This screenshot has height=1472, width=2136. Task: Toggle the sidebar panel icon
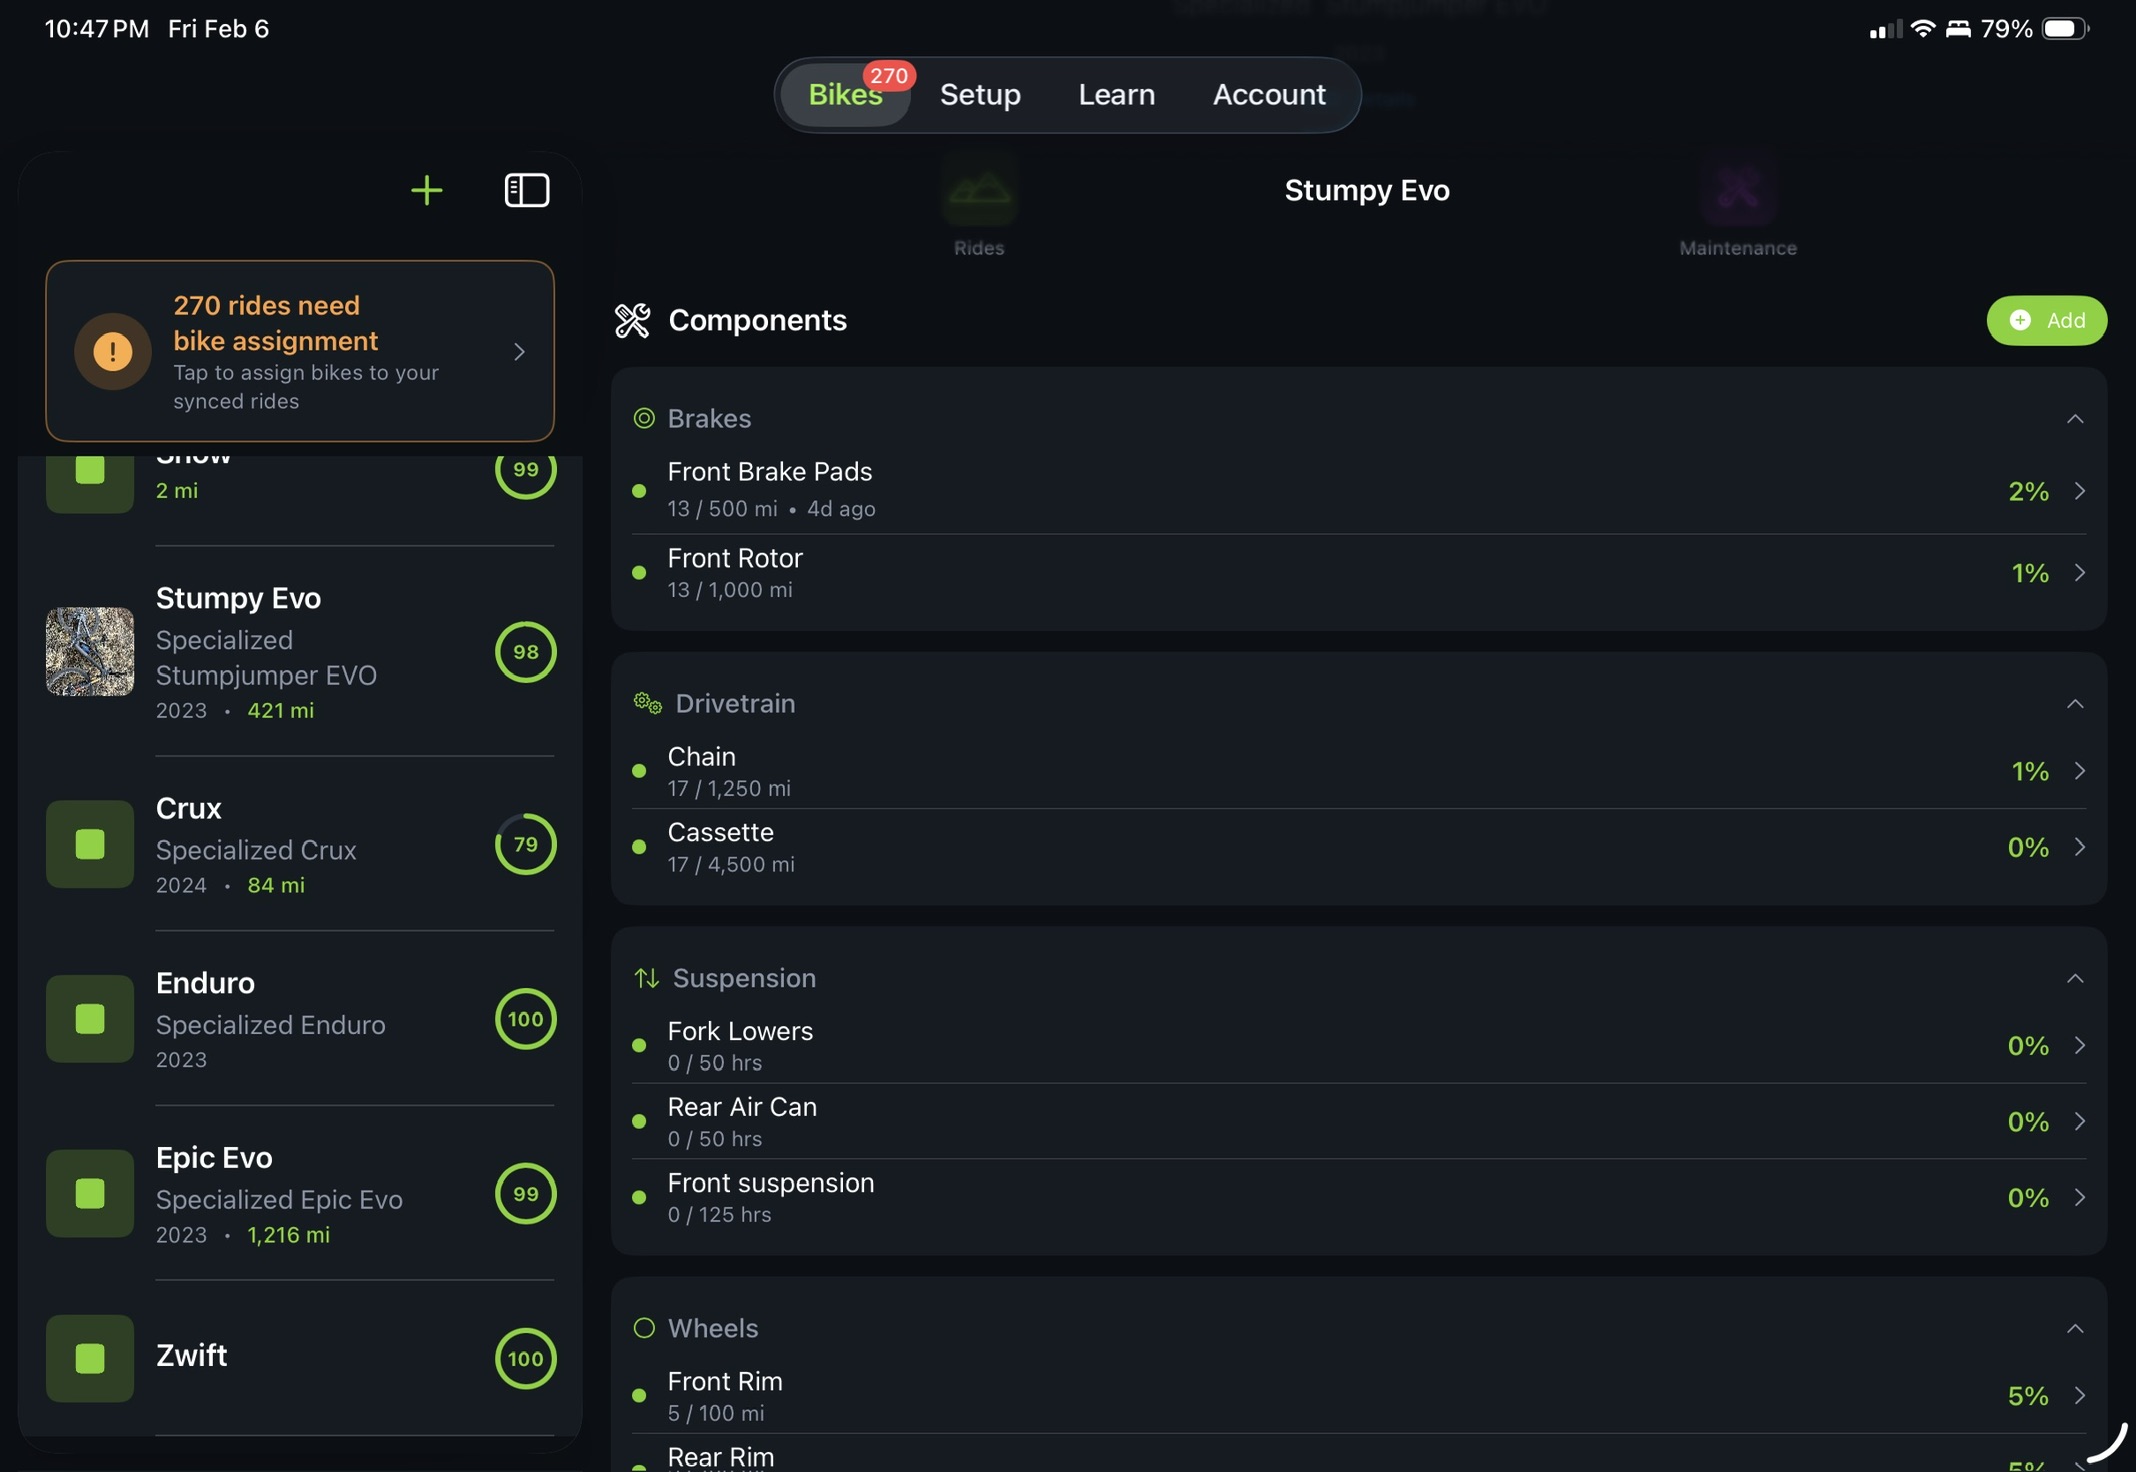(526, 190)
